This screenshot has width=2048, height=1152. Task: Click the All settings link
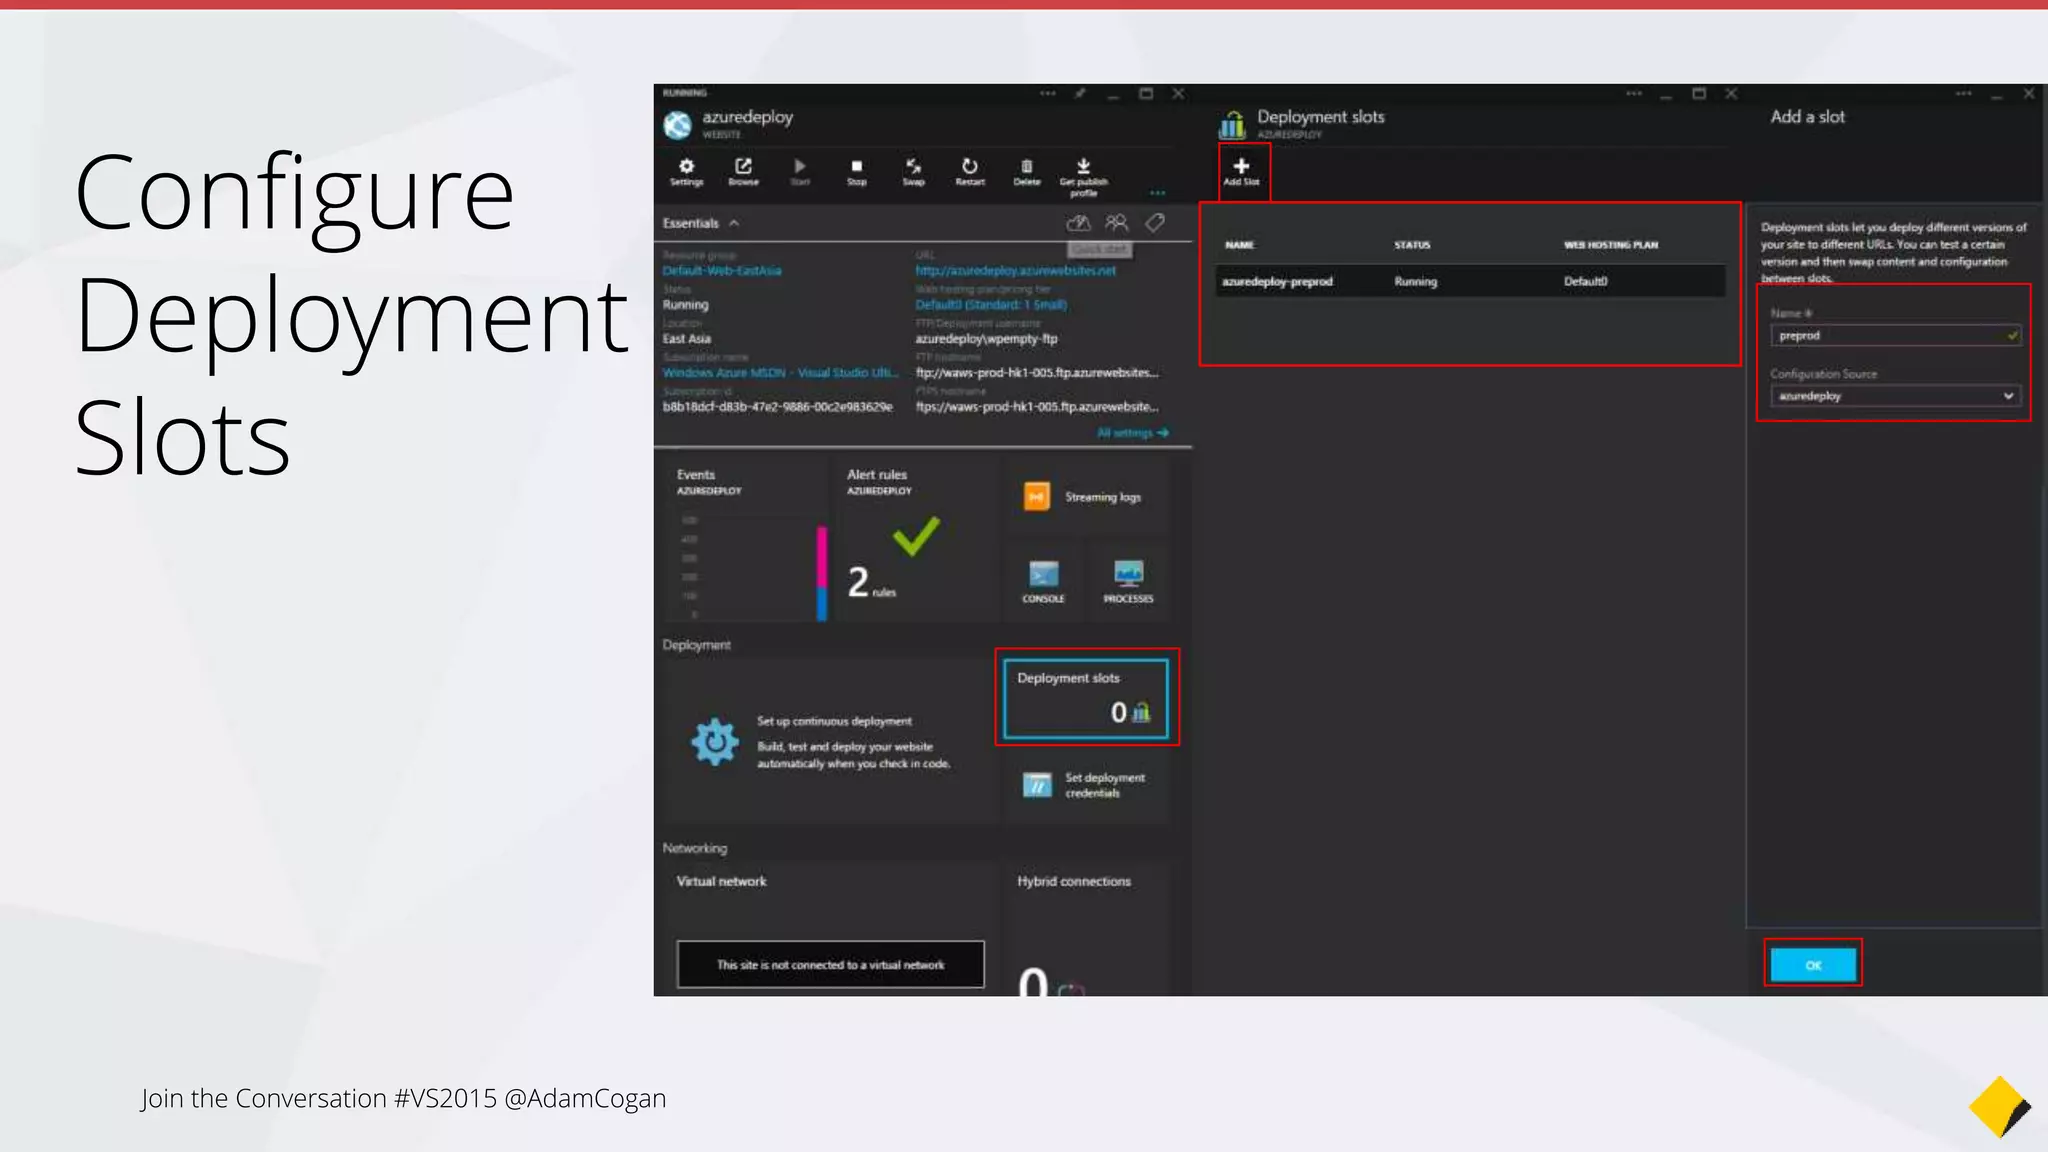[x=1132, y=433]
